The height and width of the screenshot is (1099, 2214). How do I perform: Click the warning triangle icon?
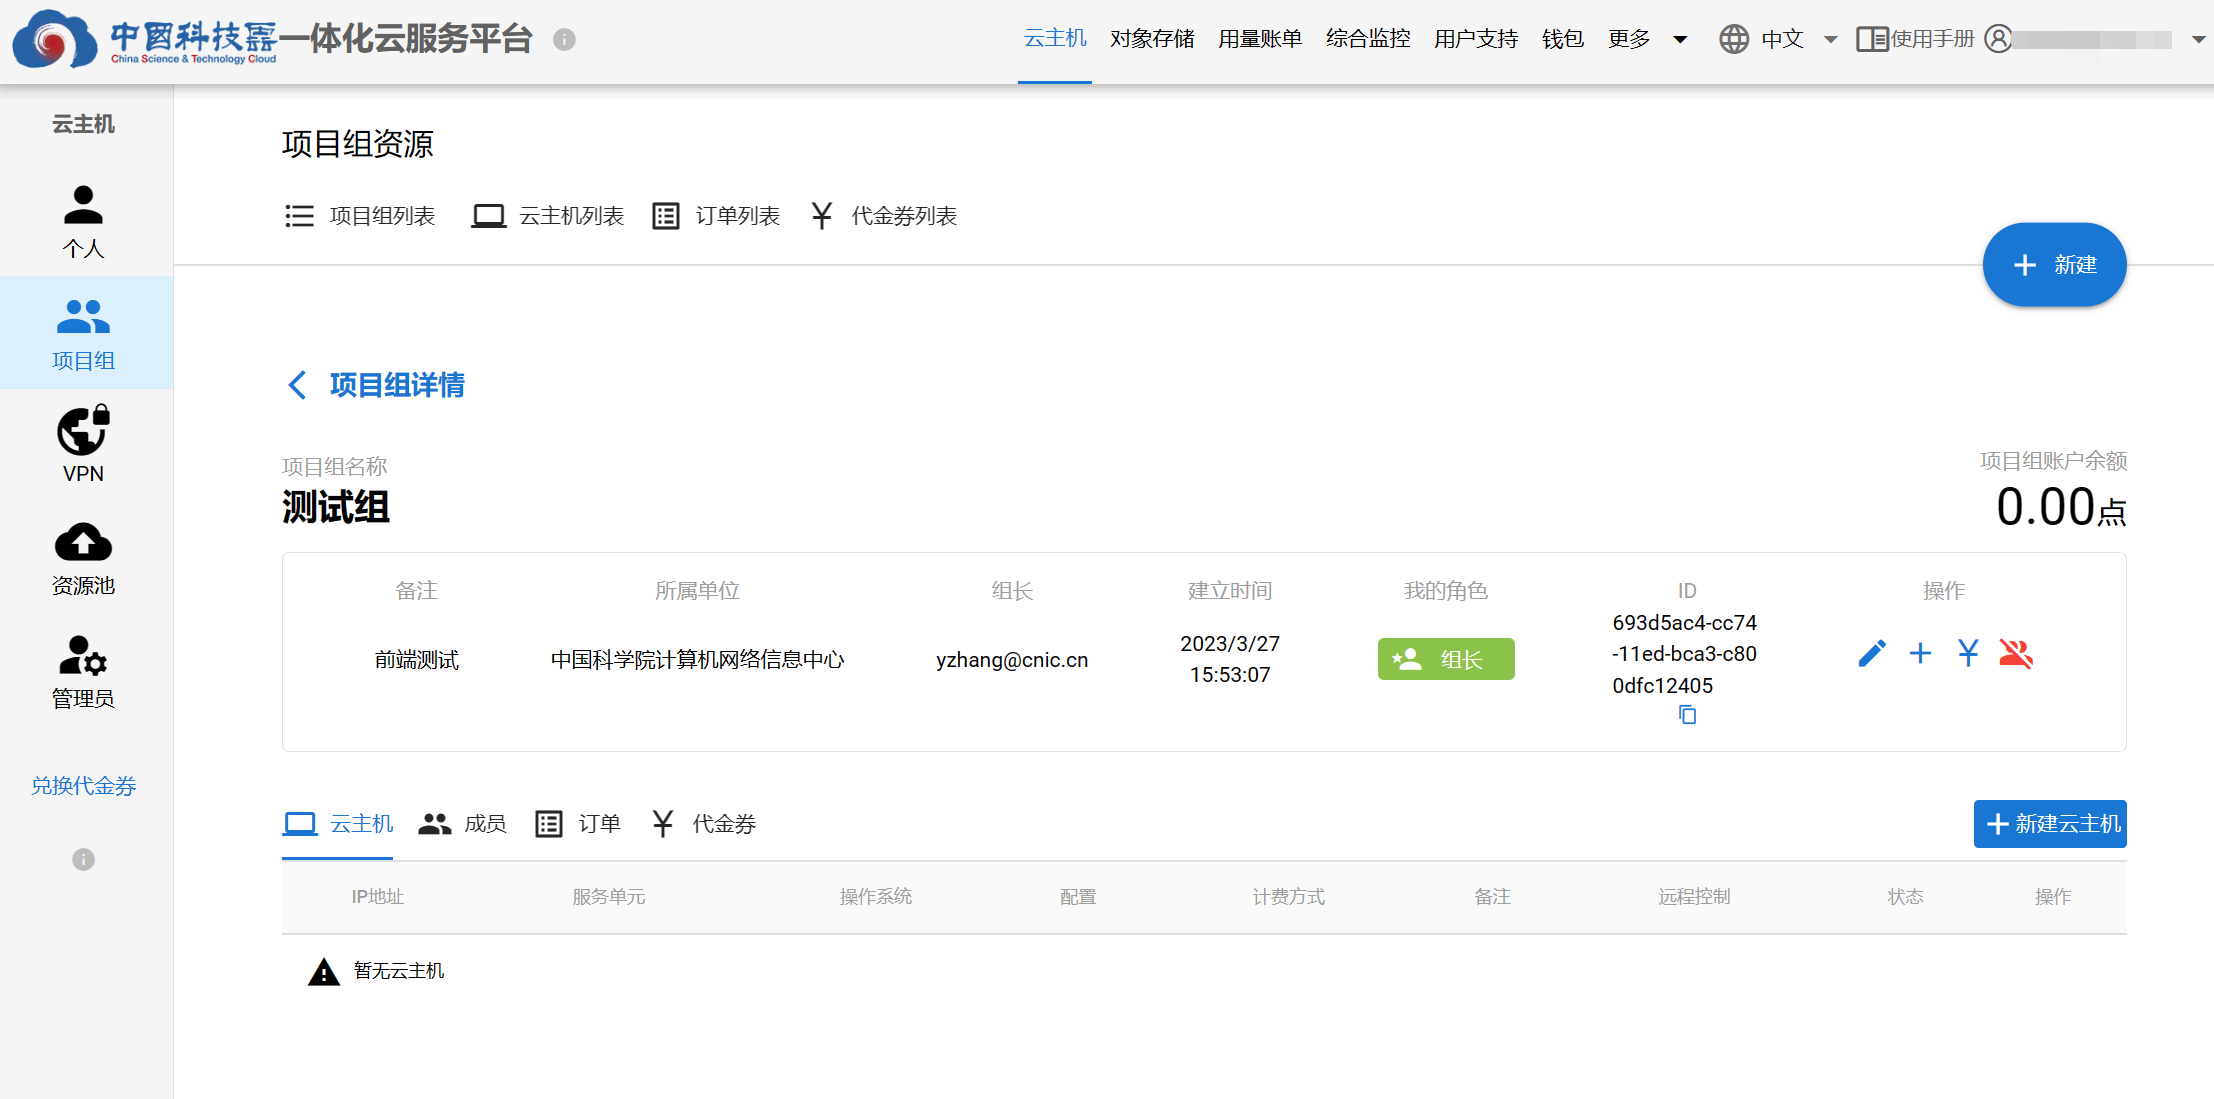(x=324, y=971)
